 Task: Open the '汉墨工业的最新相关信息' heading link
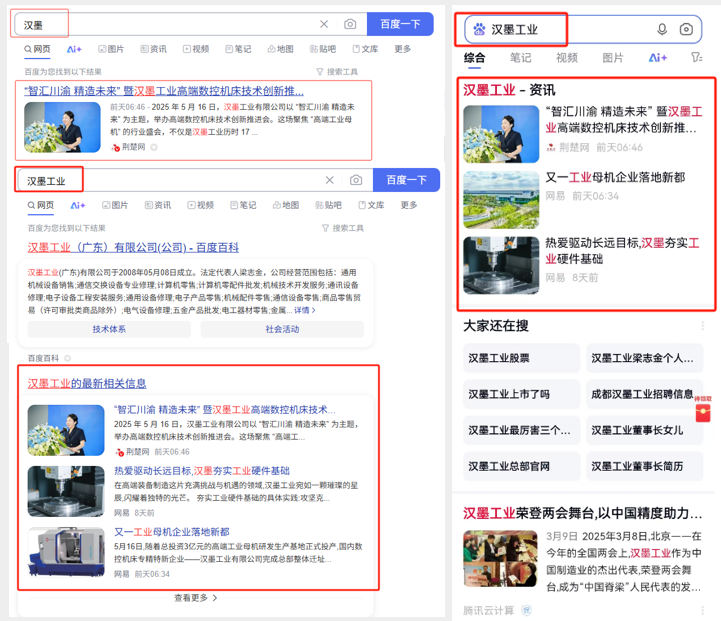87,383
